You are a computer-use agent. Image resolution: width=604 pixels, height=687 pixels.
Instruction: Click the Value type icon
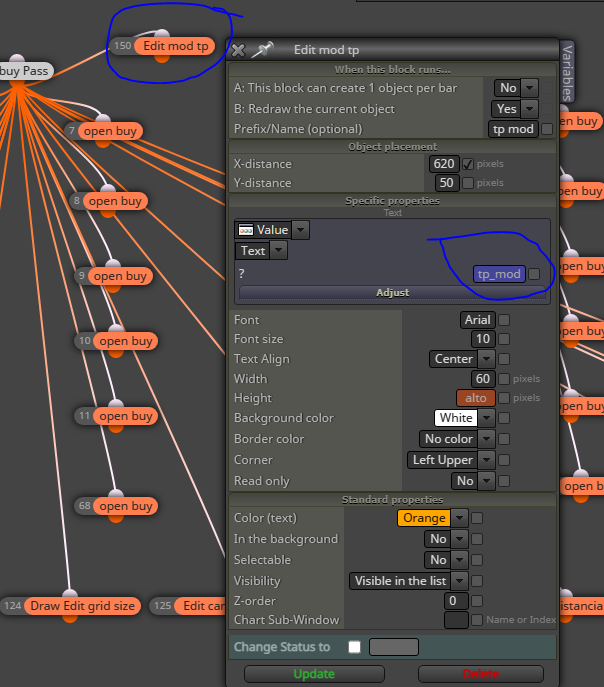click(x=245, y=230)
